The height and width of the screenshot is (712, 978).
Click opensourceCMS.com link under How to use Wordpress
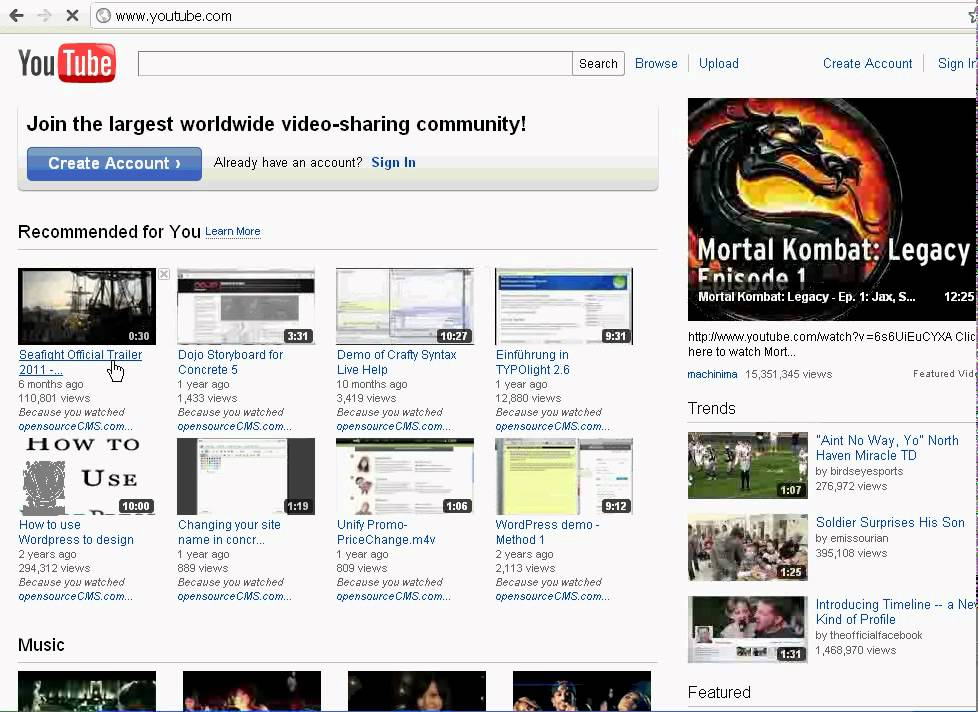(x=75, y=596)
